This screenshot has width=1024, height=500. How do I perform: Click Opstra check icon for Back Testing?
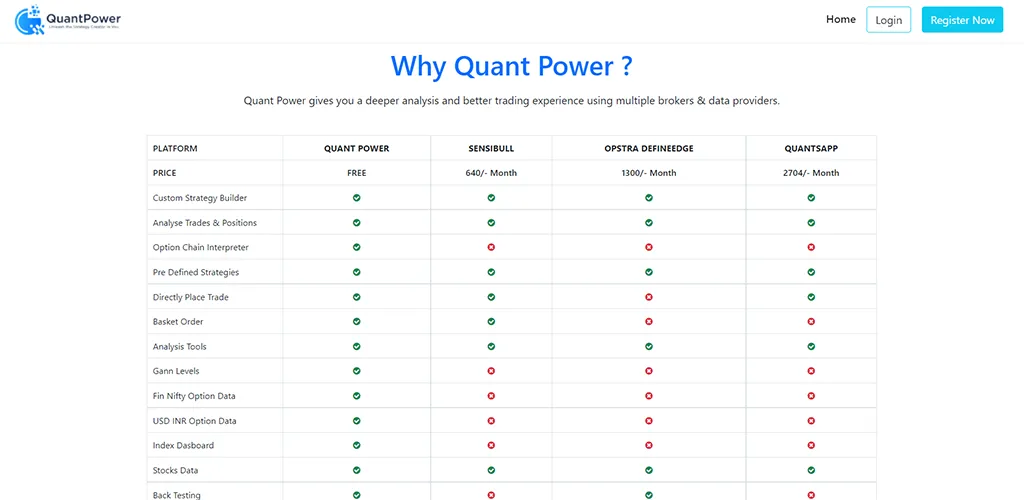pos(648,495)
